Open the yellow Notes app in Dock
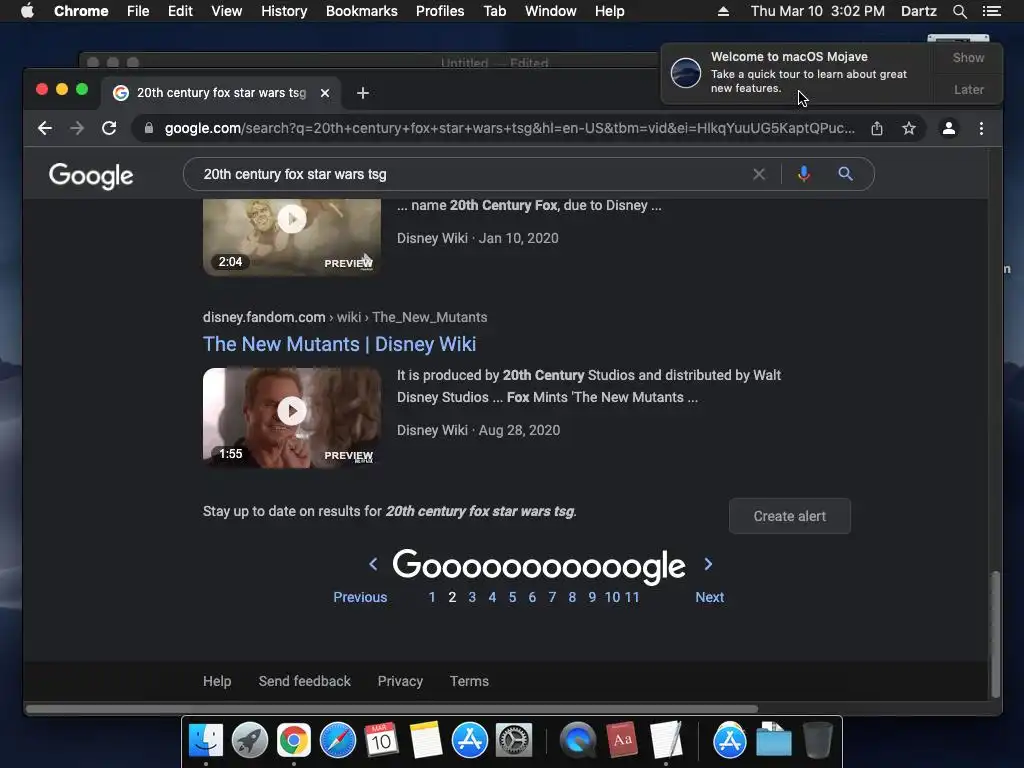Viewport: 1024px width, 768px height. pos(426,741)
